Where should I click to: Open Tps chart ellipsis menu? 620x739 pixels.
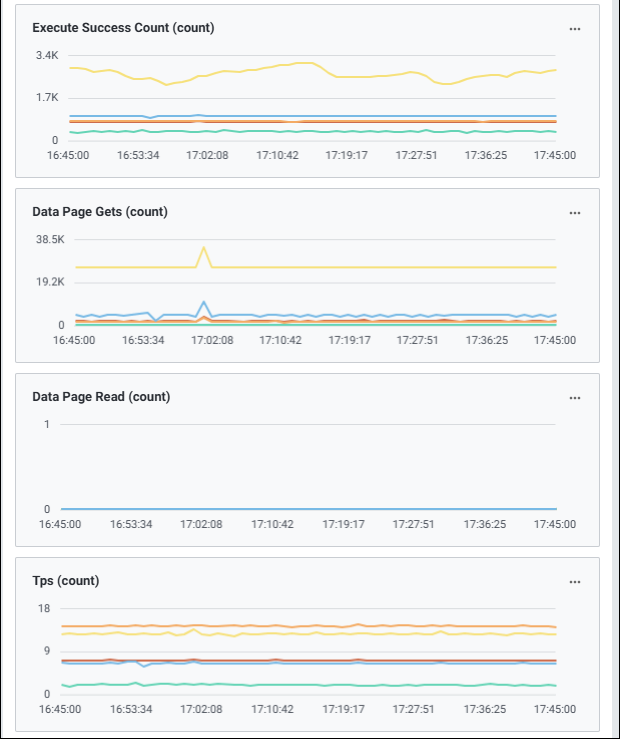click(x=575, y=581)
